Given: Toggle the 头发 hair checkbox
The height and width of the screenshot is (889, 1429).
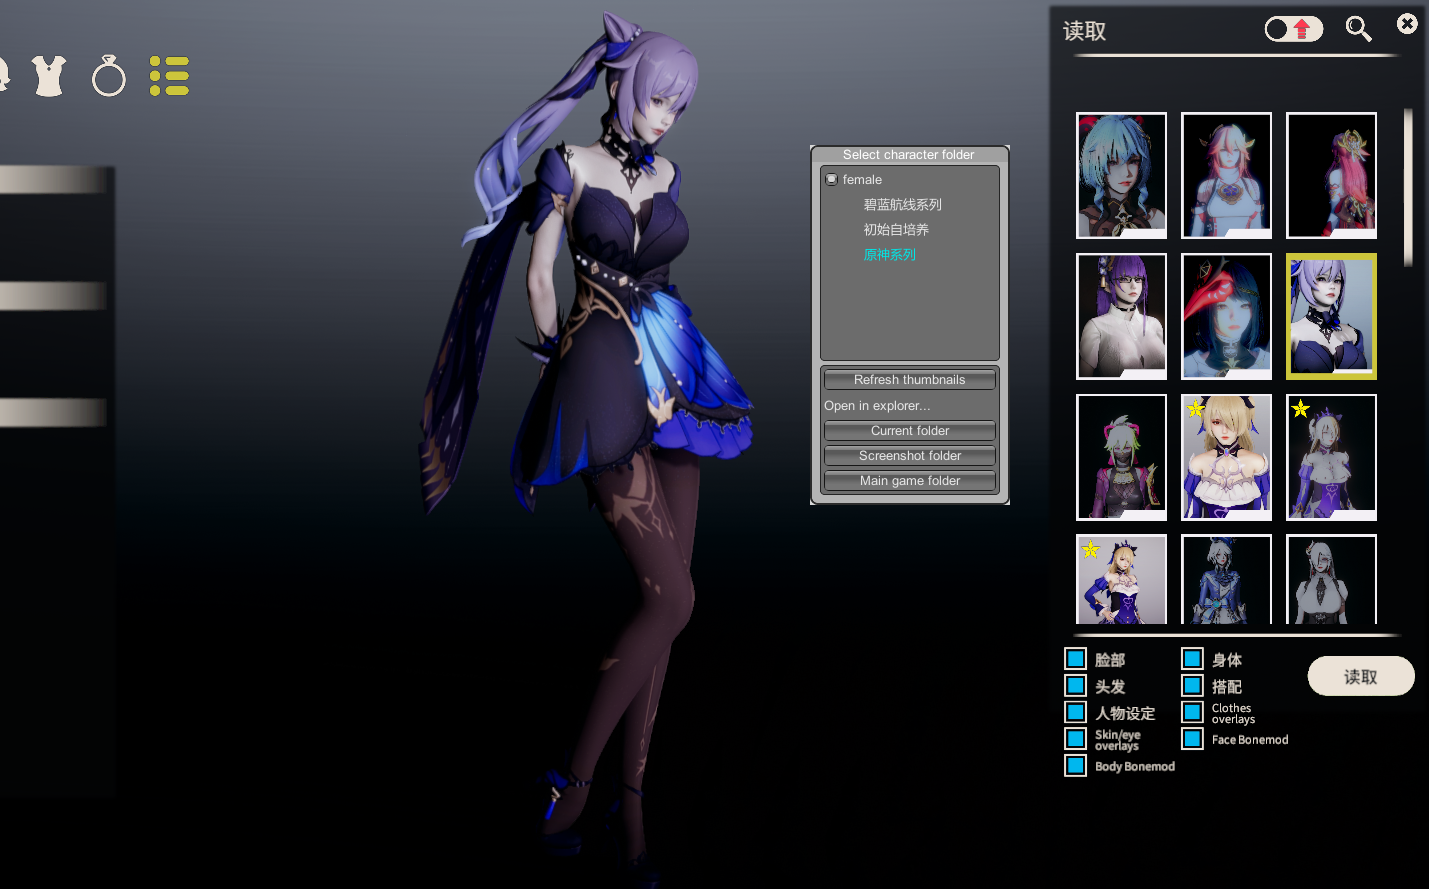Looking at the screenshot, I should (x=1076, y=686).
